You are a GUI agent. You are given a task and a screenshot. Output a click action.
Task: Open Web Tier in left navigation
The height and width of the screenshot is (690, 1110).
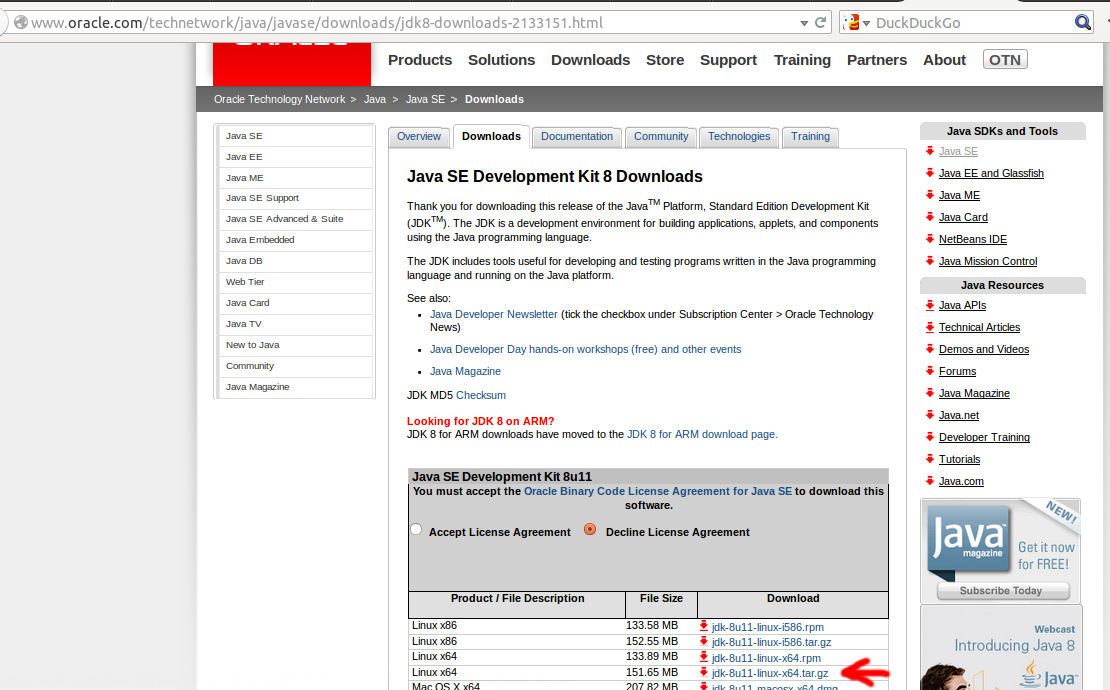[296, 282]
